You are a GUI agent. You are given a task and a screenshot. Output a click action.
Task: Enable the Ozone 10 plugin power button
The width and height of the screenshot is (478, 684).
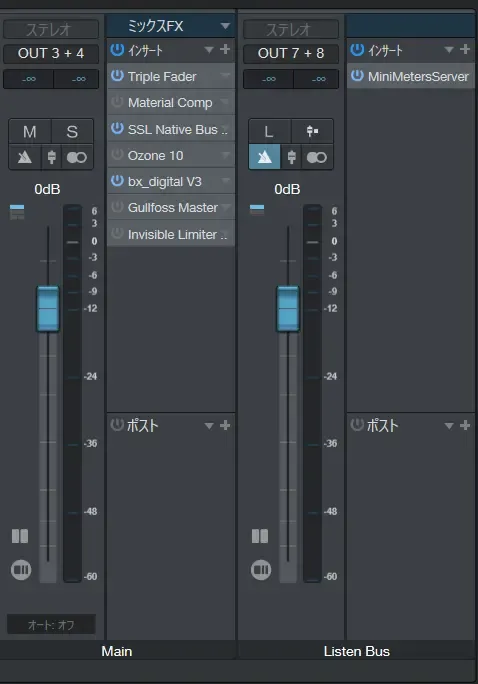point(117,155)
